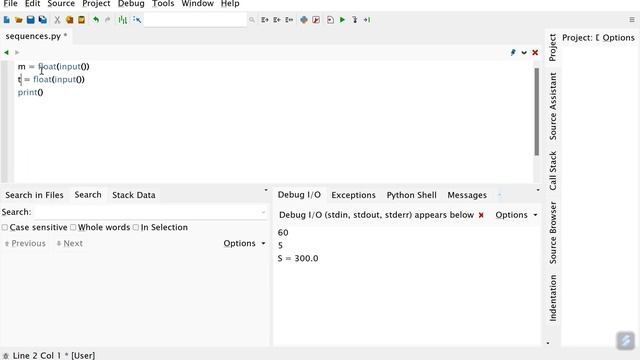
Task: Select the Debug I/O tab
Action: point(299,195)
